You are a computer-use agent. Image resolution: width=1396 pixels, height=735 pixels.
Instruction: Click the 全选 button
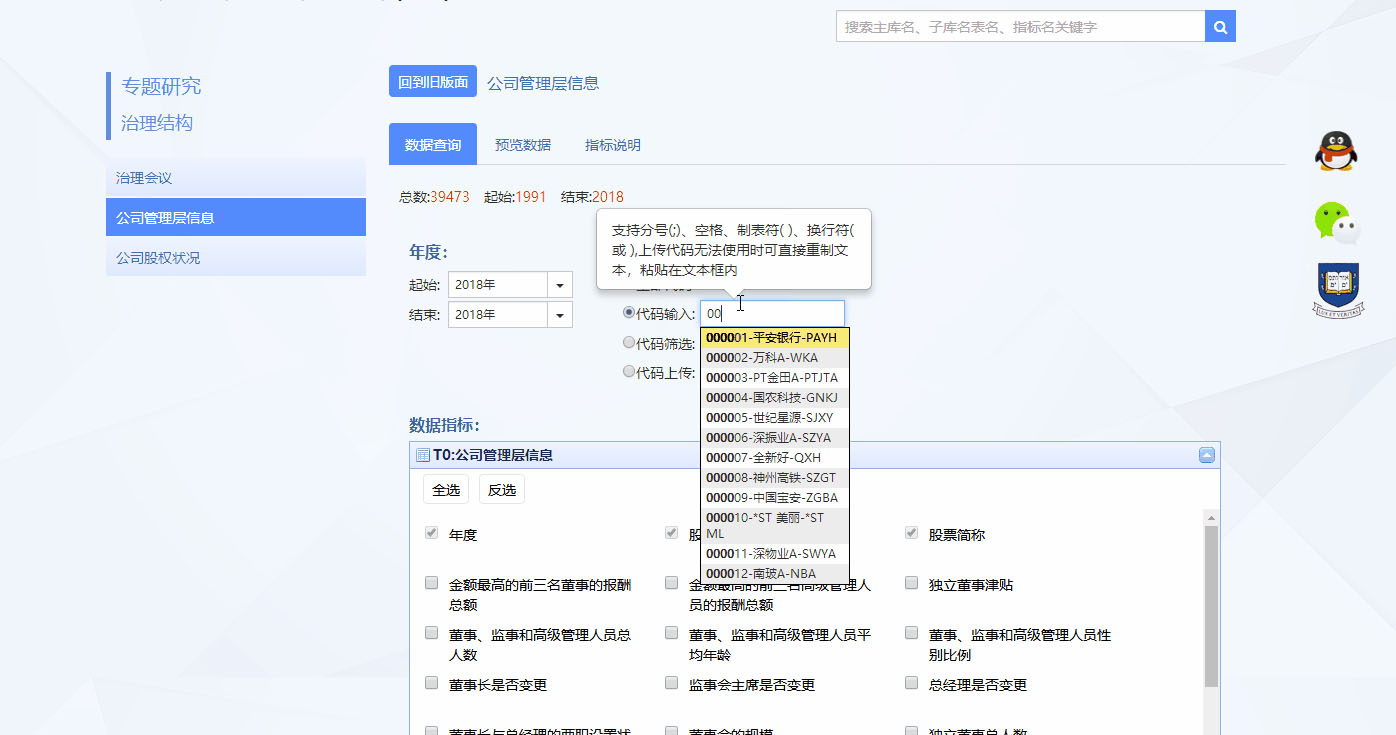(x=446, y=490)
